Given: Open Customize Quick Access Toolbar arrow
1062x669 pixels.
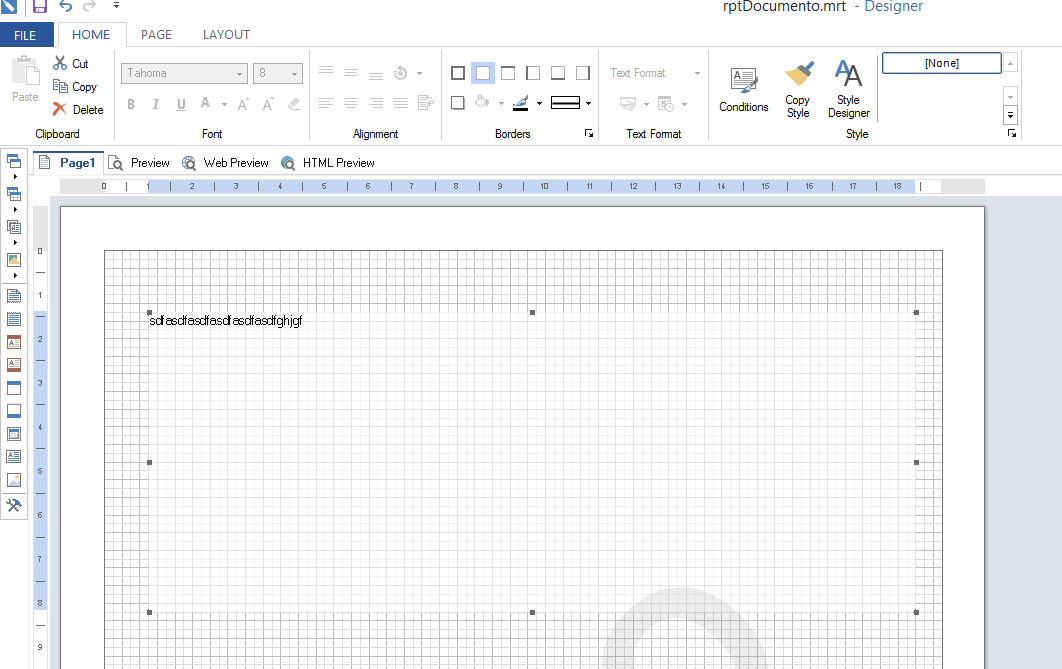Looking at the screenshot, I should pyautogui.click(x=116, y=5).
